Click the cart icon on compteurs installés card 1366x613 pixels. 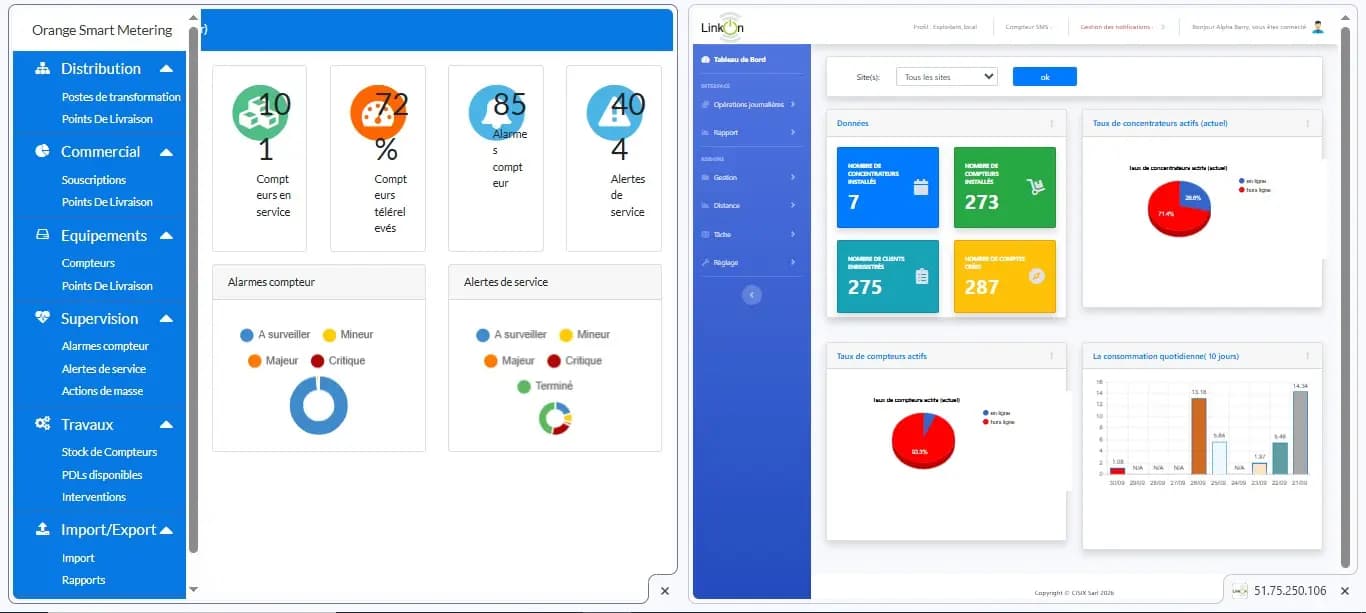(x=1036, y=187)
